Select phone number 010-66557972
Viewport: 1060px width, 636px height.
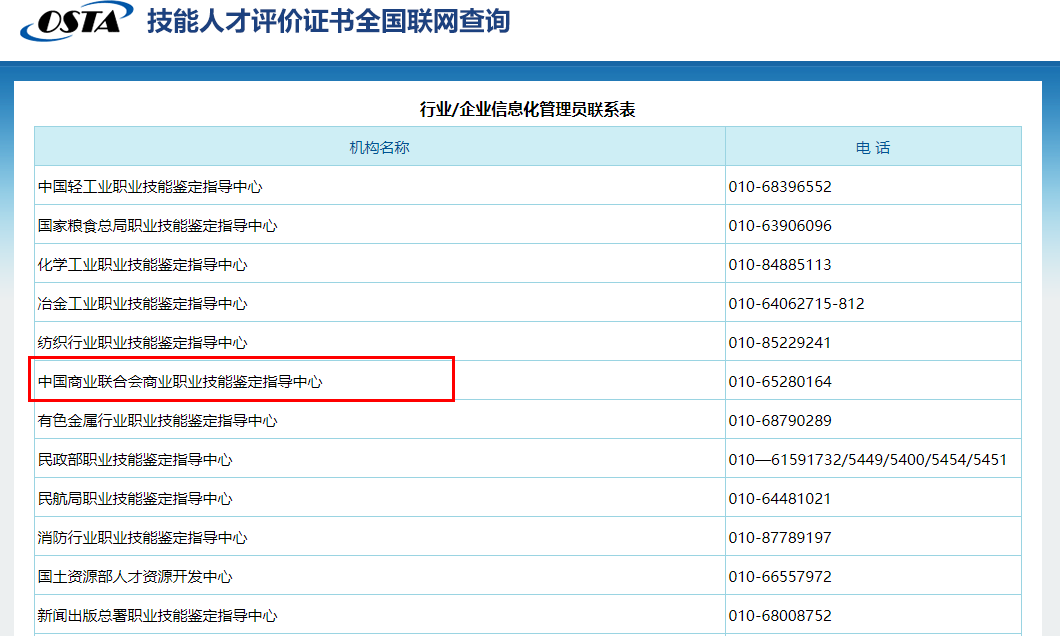point(780,577)
